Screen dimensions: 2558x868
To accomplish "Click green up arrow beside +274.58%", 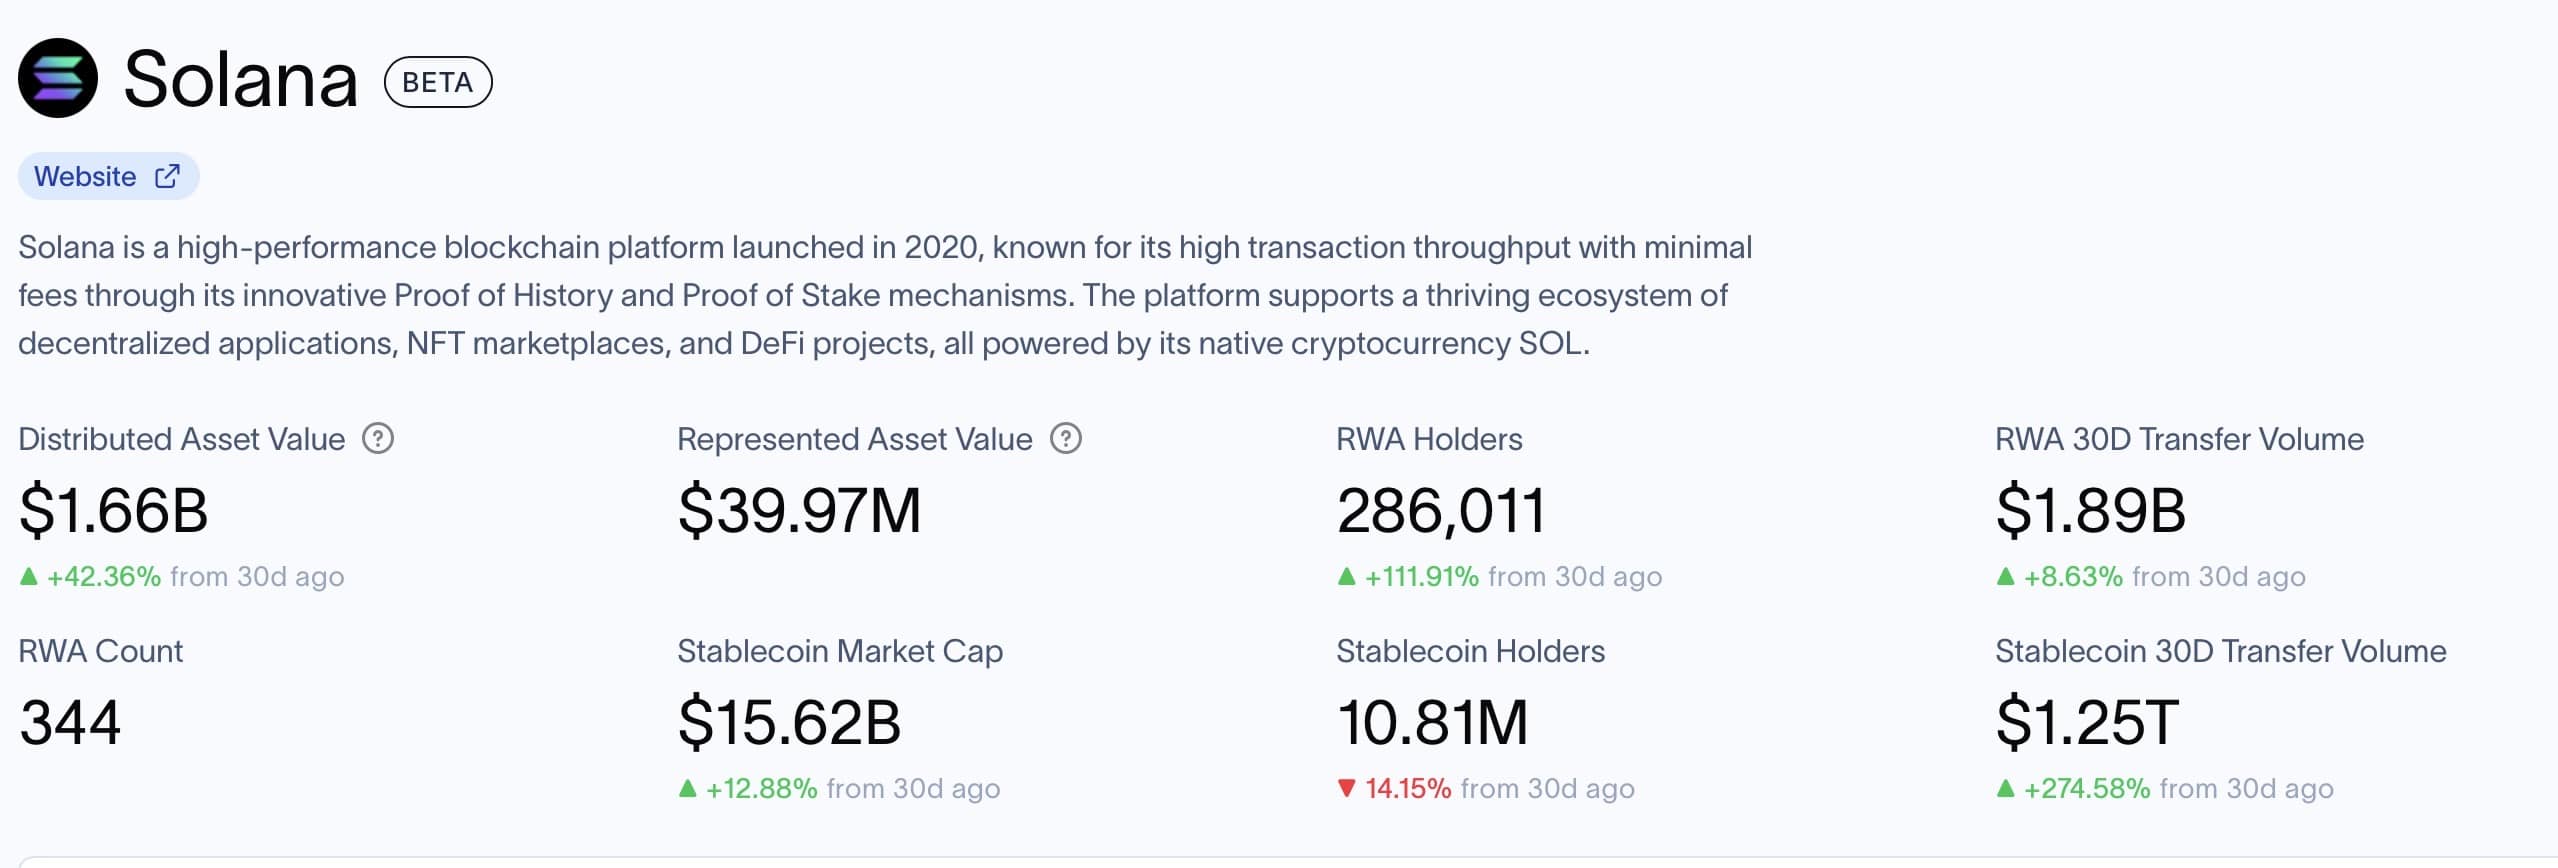I will point(2005,789).
